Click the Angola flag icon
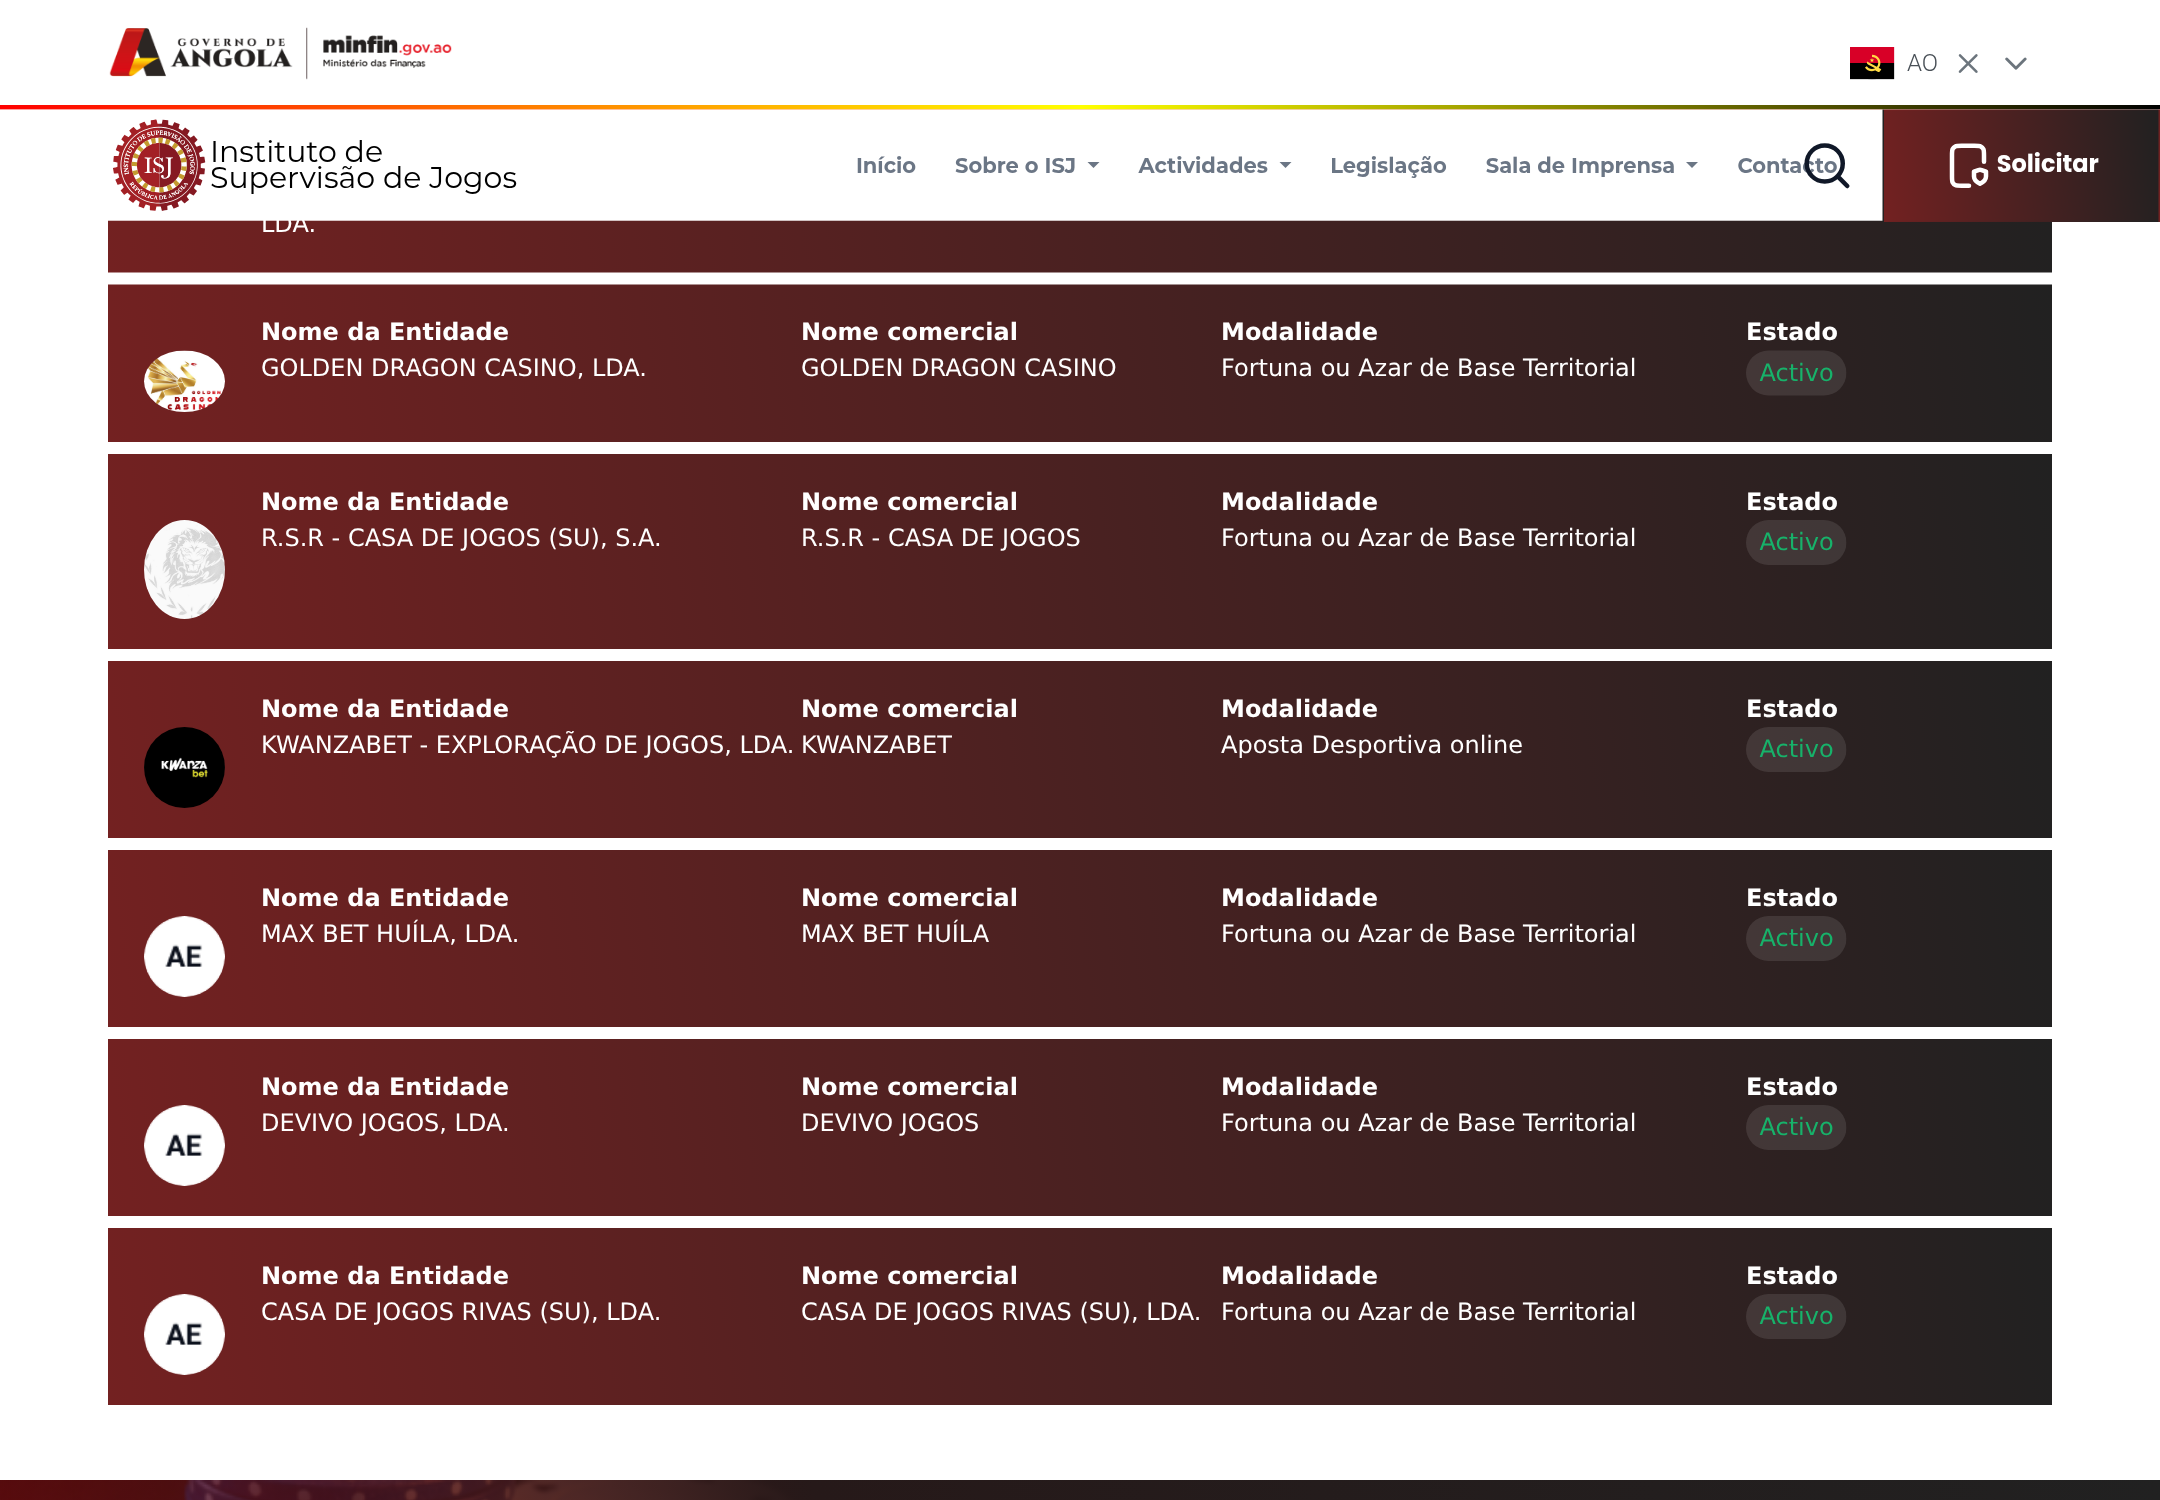 [1871, 63]
